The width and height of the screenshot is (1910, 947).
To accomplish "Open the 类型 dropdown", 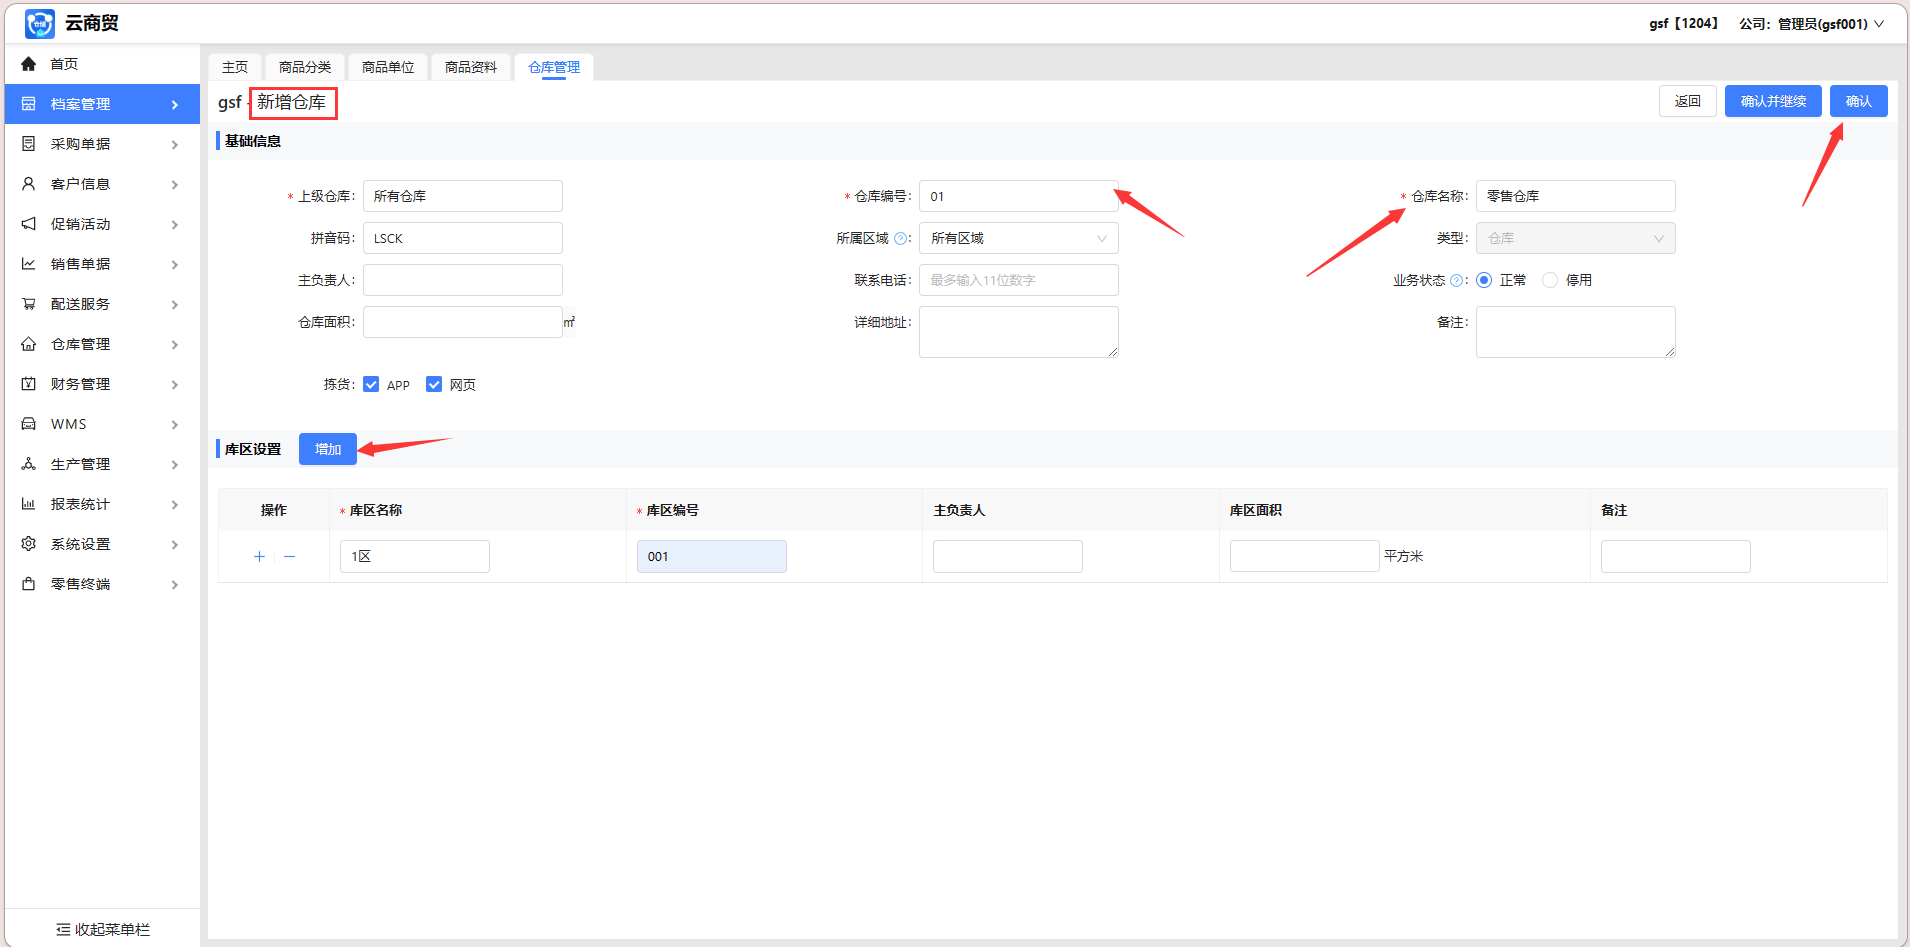I will (1575, 238).
